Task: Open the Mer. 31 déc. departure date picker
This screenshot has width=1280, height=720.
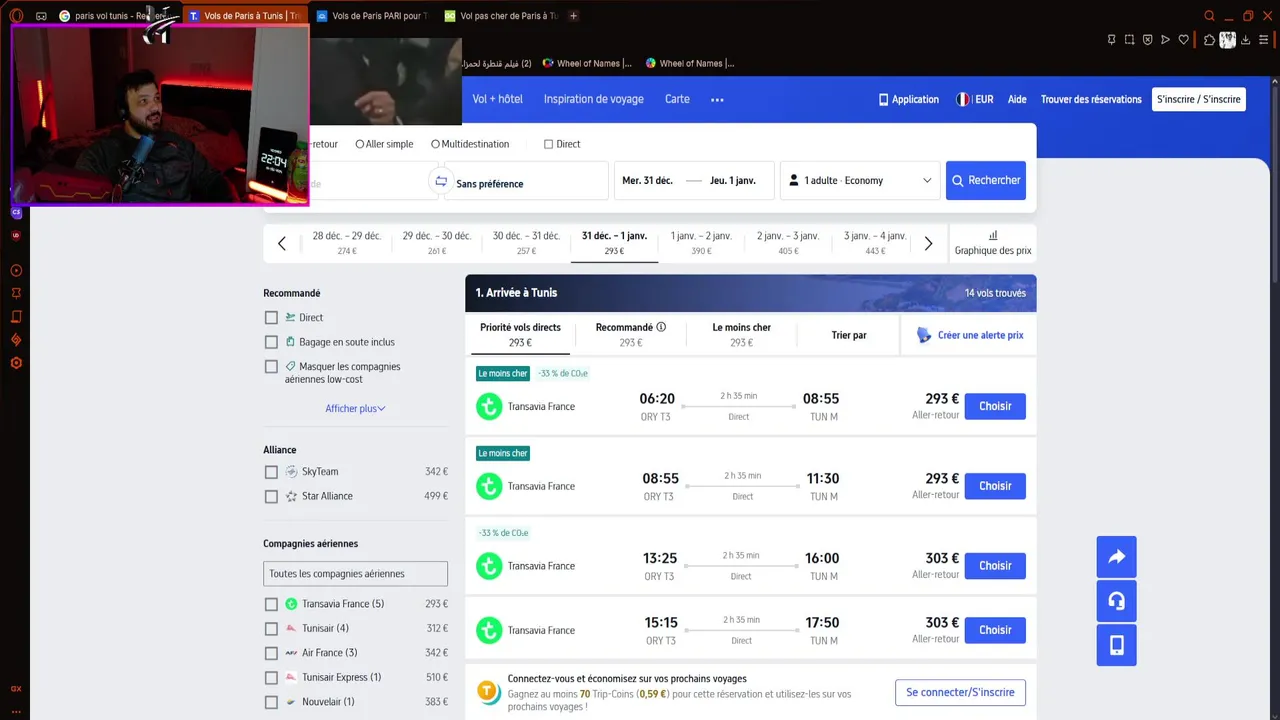Action: tap(648, 181)
